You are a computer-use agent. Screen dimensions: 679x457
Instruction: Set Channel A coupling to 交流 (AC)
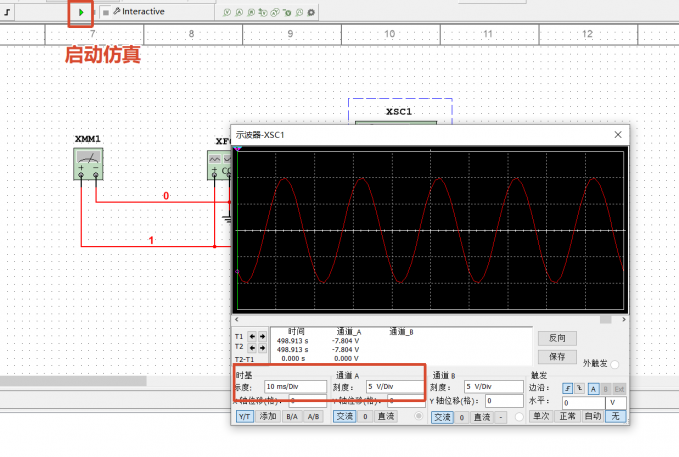coord(345,416)
